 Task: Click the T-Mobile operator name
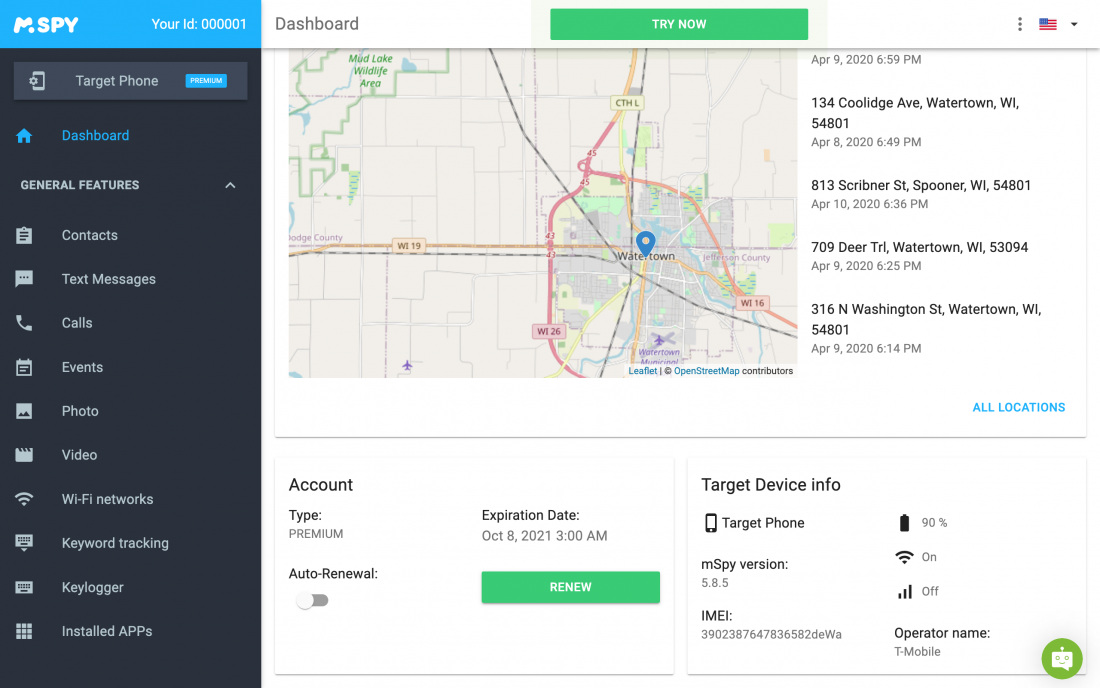pyautogui.click(x=917, y=652)
